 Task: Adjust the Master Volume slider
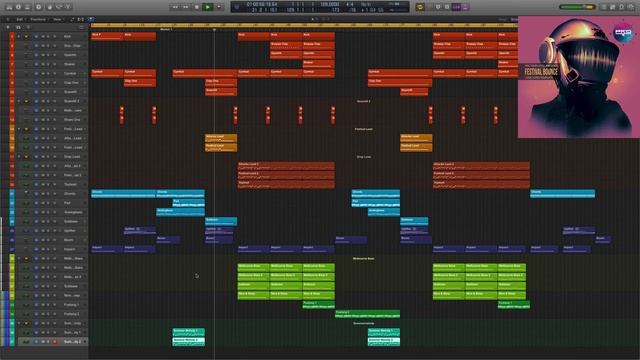578,7
